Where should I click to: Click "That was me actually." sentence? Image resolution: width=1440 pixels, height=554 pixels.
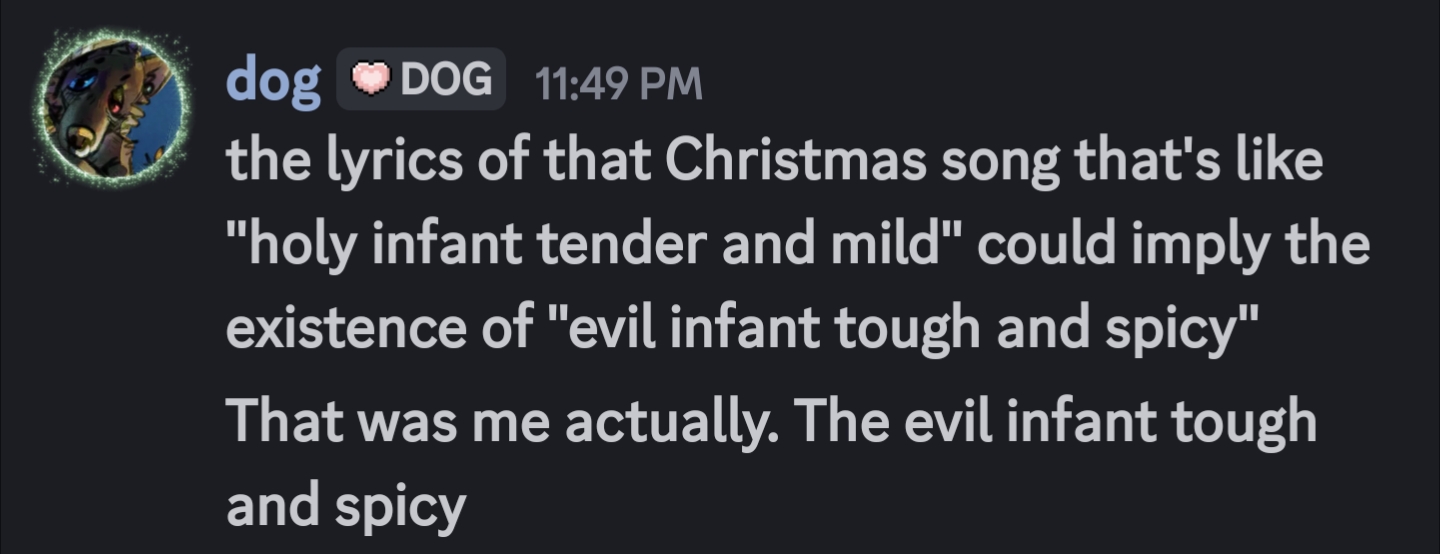pos(501,423)
